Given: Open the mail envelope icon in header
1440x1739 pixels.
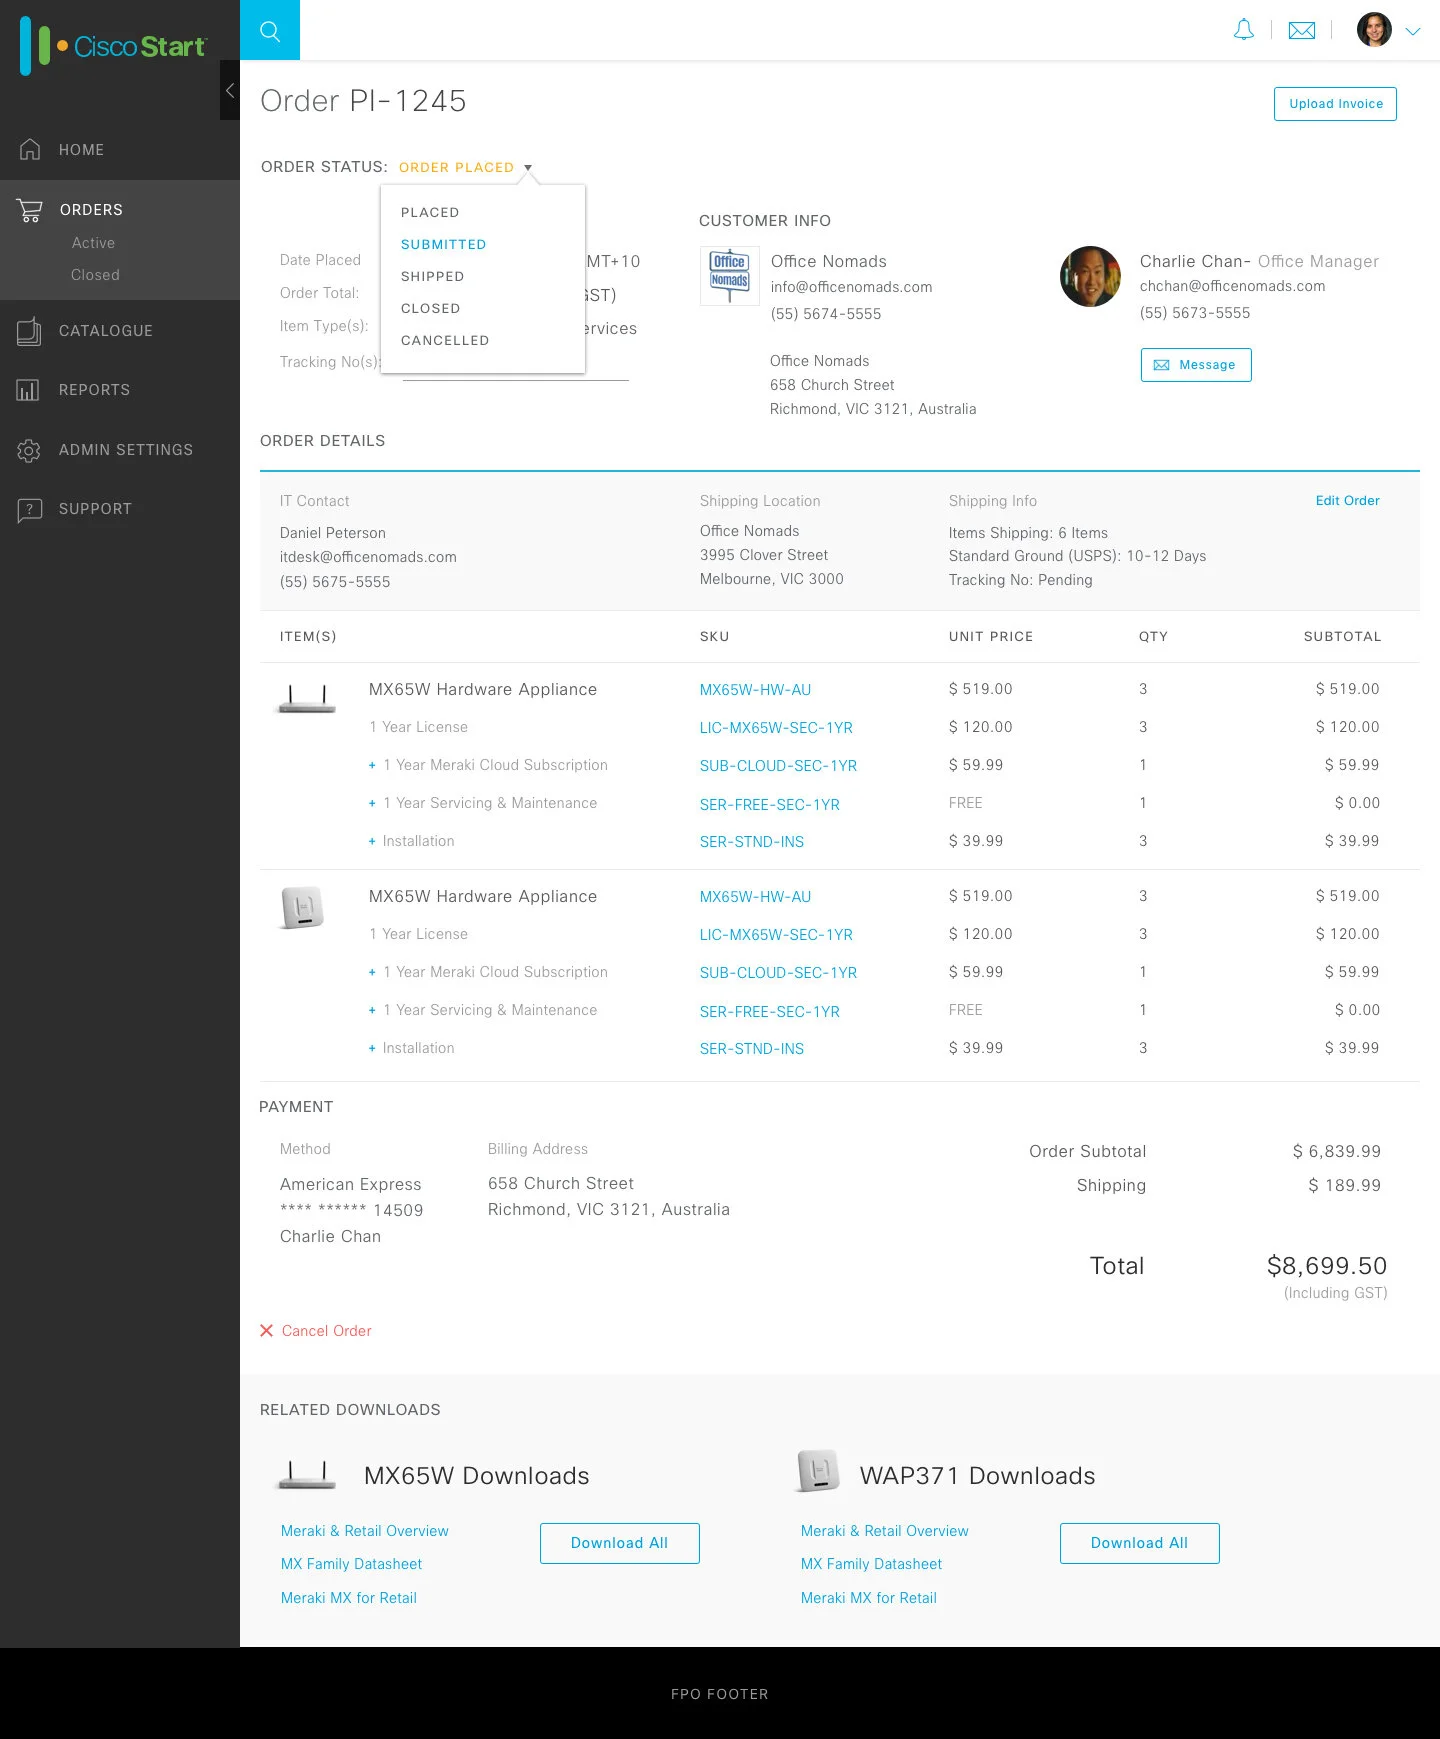Looking at the screenshot, I should point(1302,31).
